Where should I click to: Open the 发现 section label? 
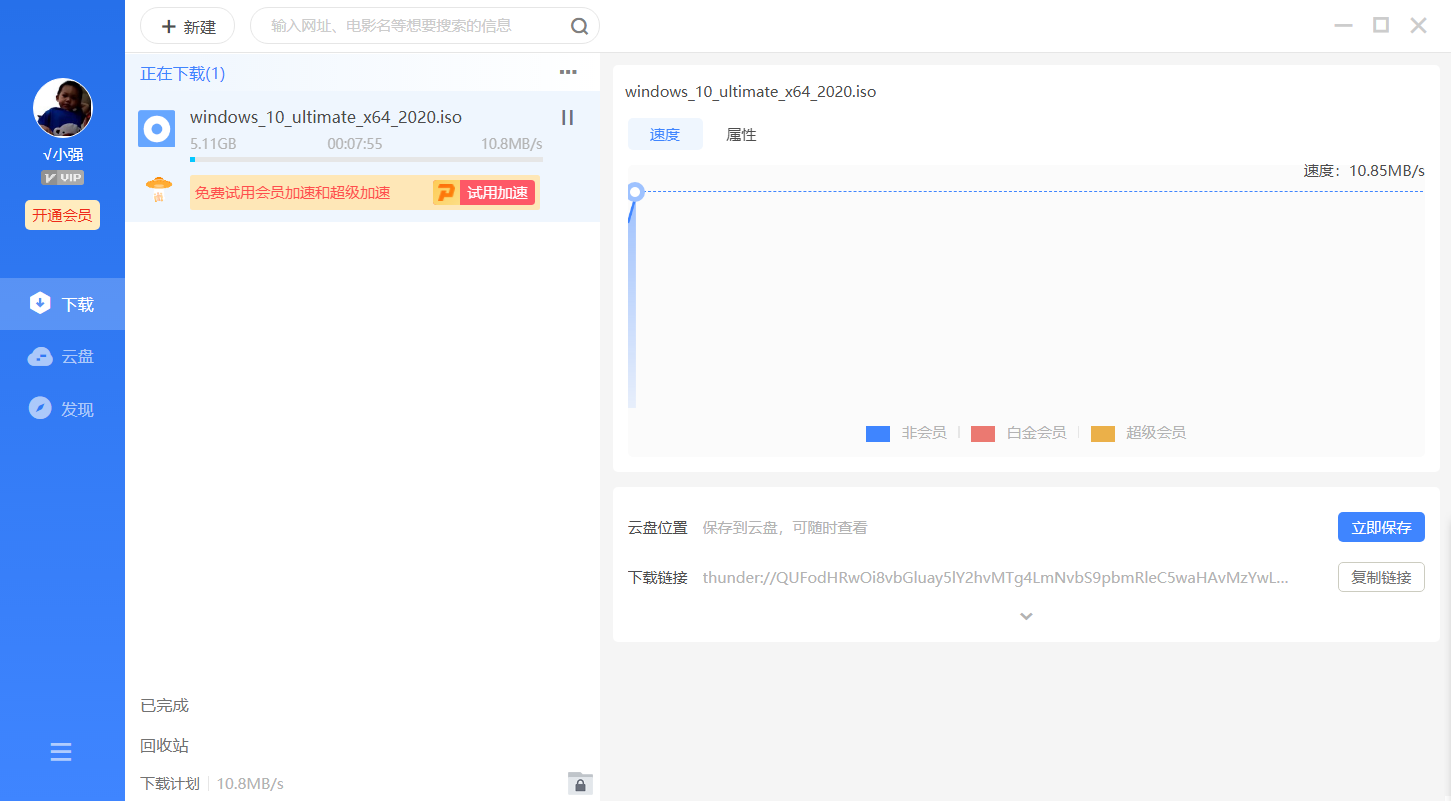[x=78, y=409]
